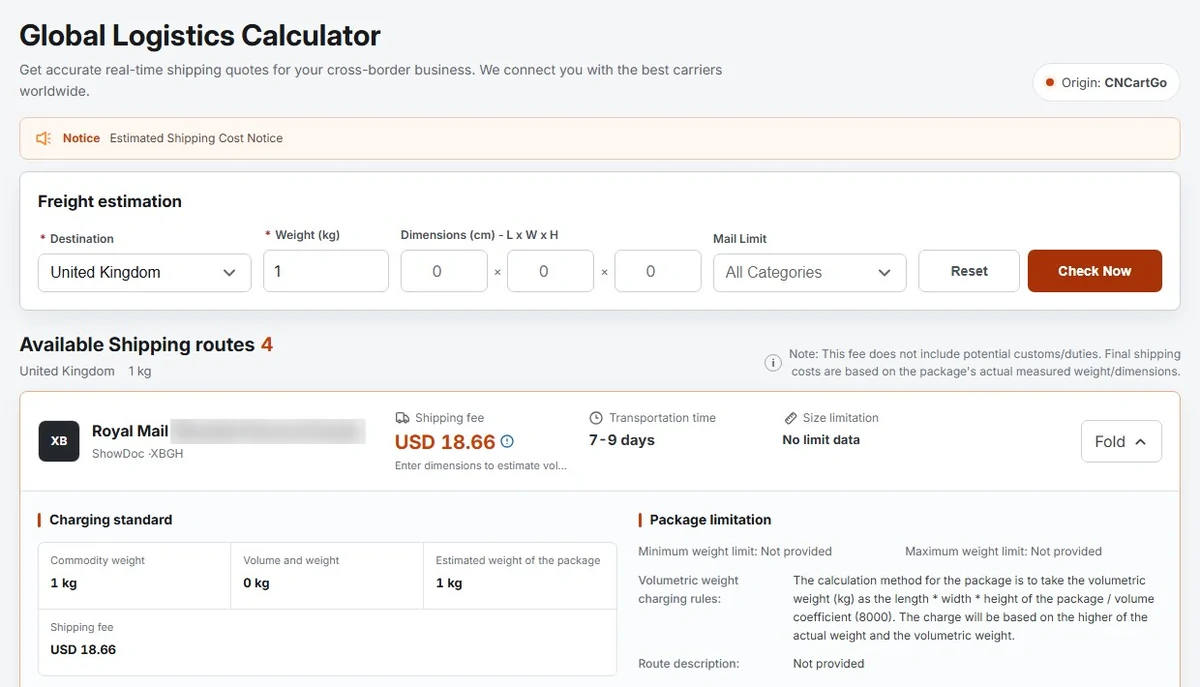Click Minimum weight limit: Not provided

click(x=735, y=551)
